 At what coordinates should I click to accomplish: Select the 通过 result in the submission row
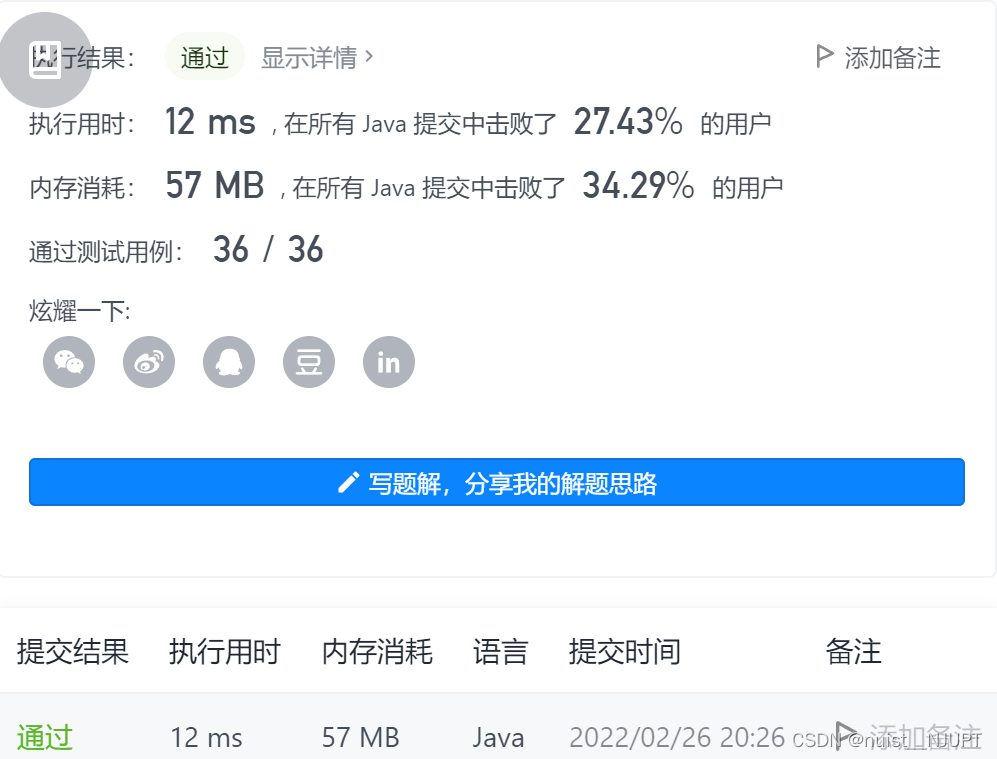click(44, 737)
